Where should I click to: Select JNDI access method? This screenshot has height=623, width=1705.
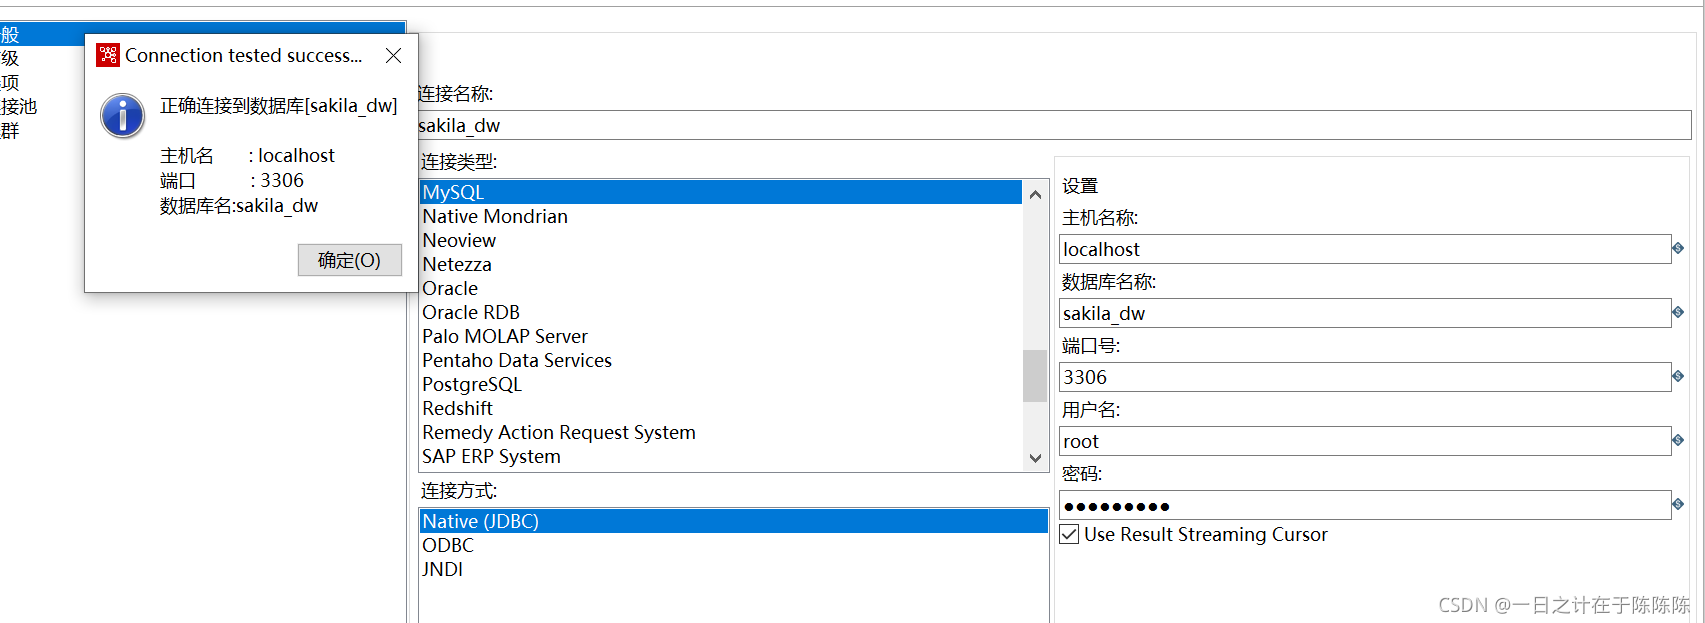(733, 569)
